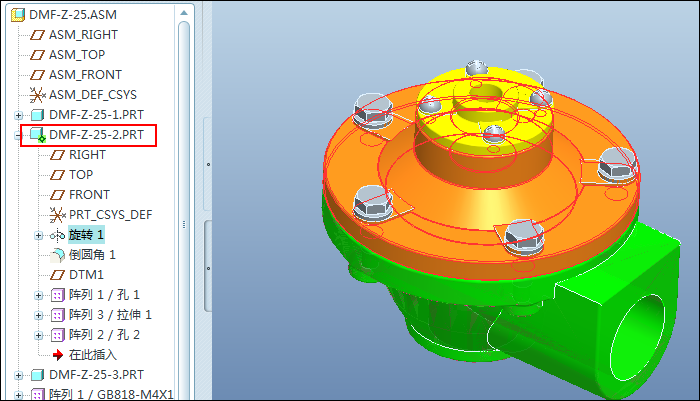Image resolution: width=700 pixels, height=401 pixels.
Task: Select the PRT_CSYS_DEF label
Action: pyautogui.click(x=111, y=215)
